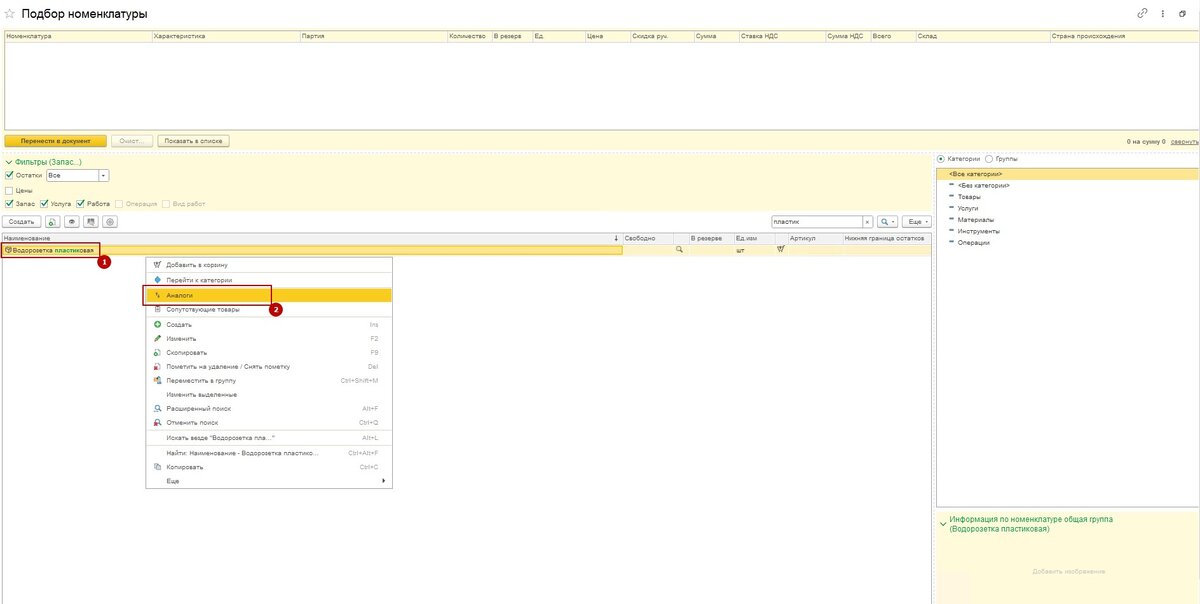This screenshot has height=604, width=1200.
Task: Select the Группы radio button
Action: 989,159
